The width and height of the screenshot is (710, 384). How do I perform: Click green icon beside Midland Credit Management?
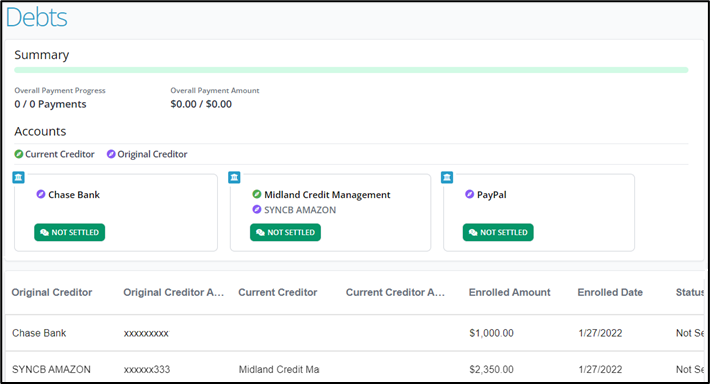pos(257,194)
